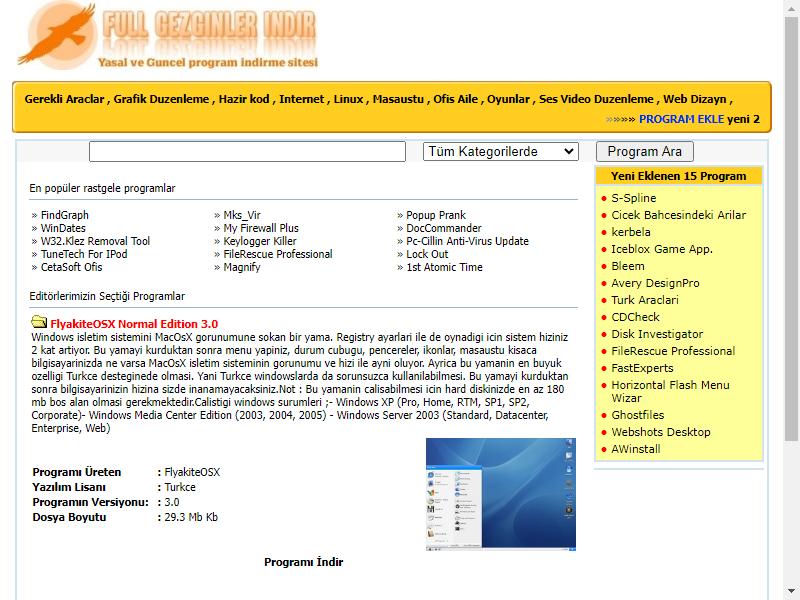Click the PROGRAM EKLE link
This screenshot has width=800, height=600.
click(x=681, y=119)
